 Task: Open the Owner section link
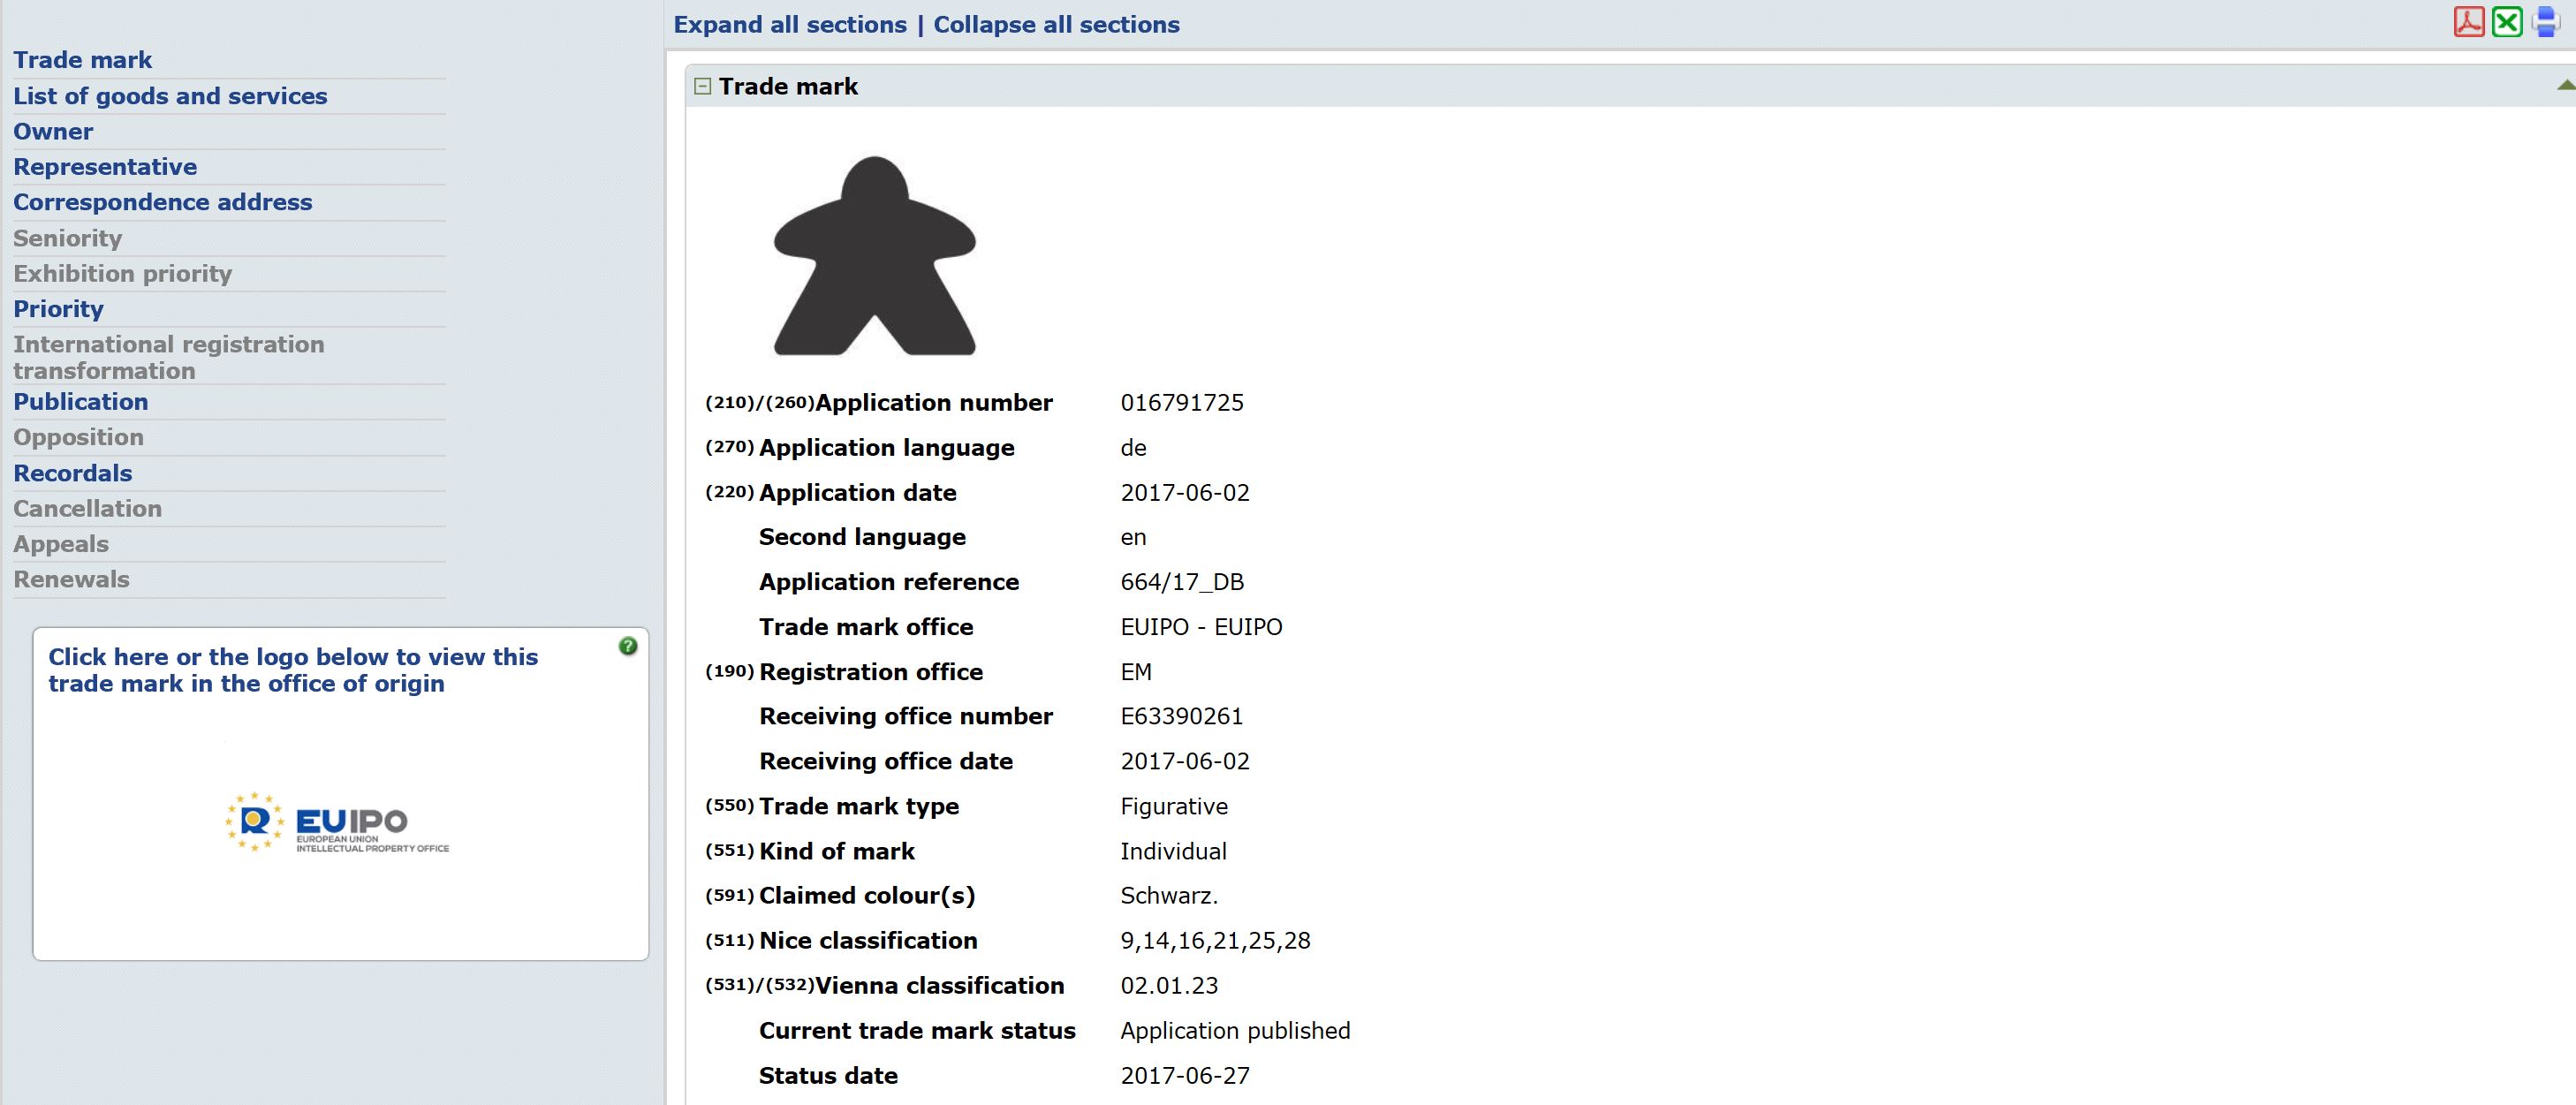pos(53,131)
